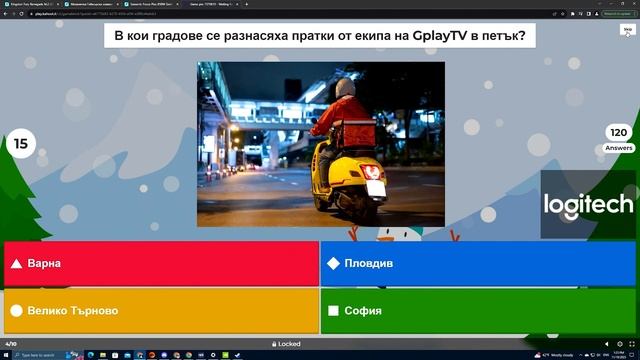Click the 15 seconds countdown timer
This screenshot has height=360, width=640.
click(21, 143)
